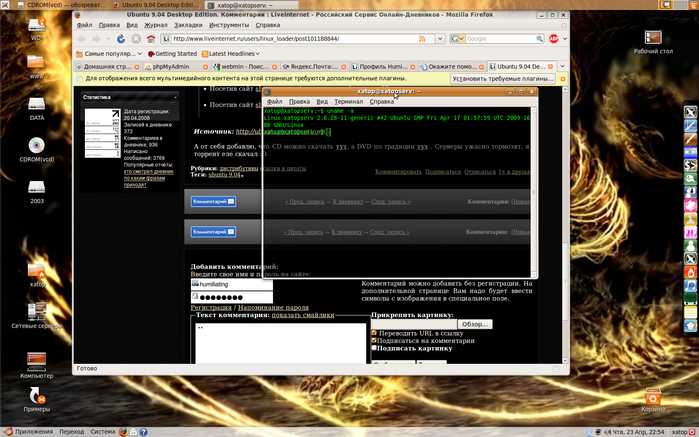Image resolution: width=699 pixels, height=437 pixels.
Task: Toggle Переводить URL в ссылку checkbox
Action: 374,333
